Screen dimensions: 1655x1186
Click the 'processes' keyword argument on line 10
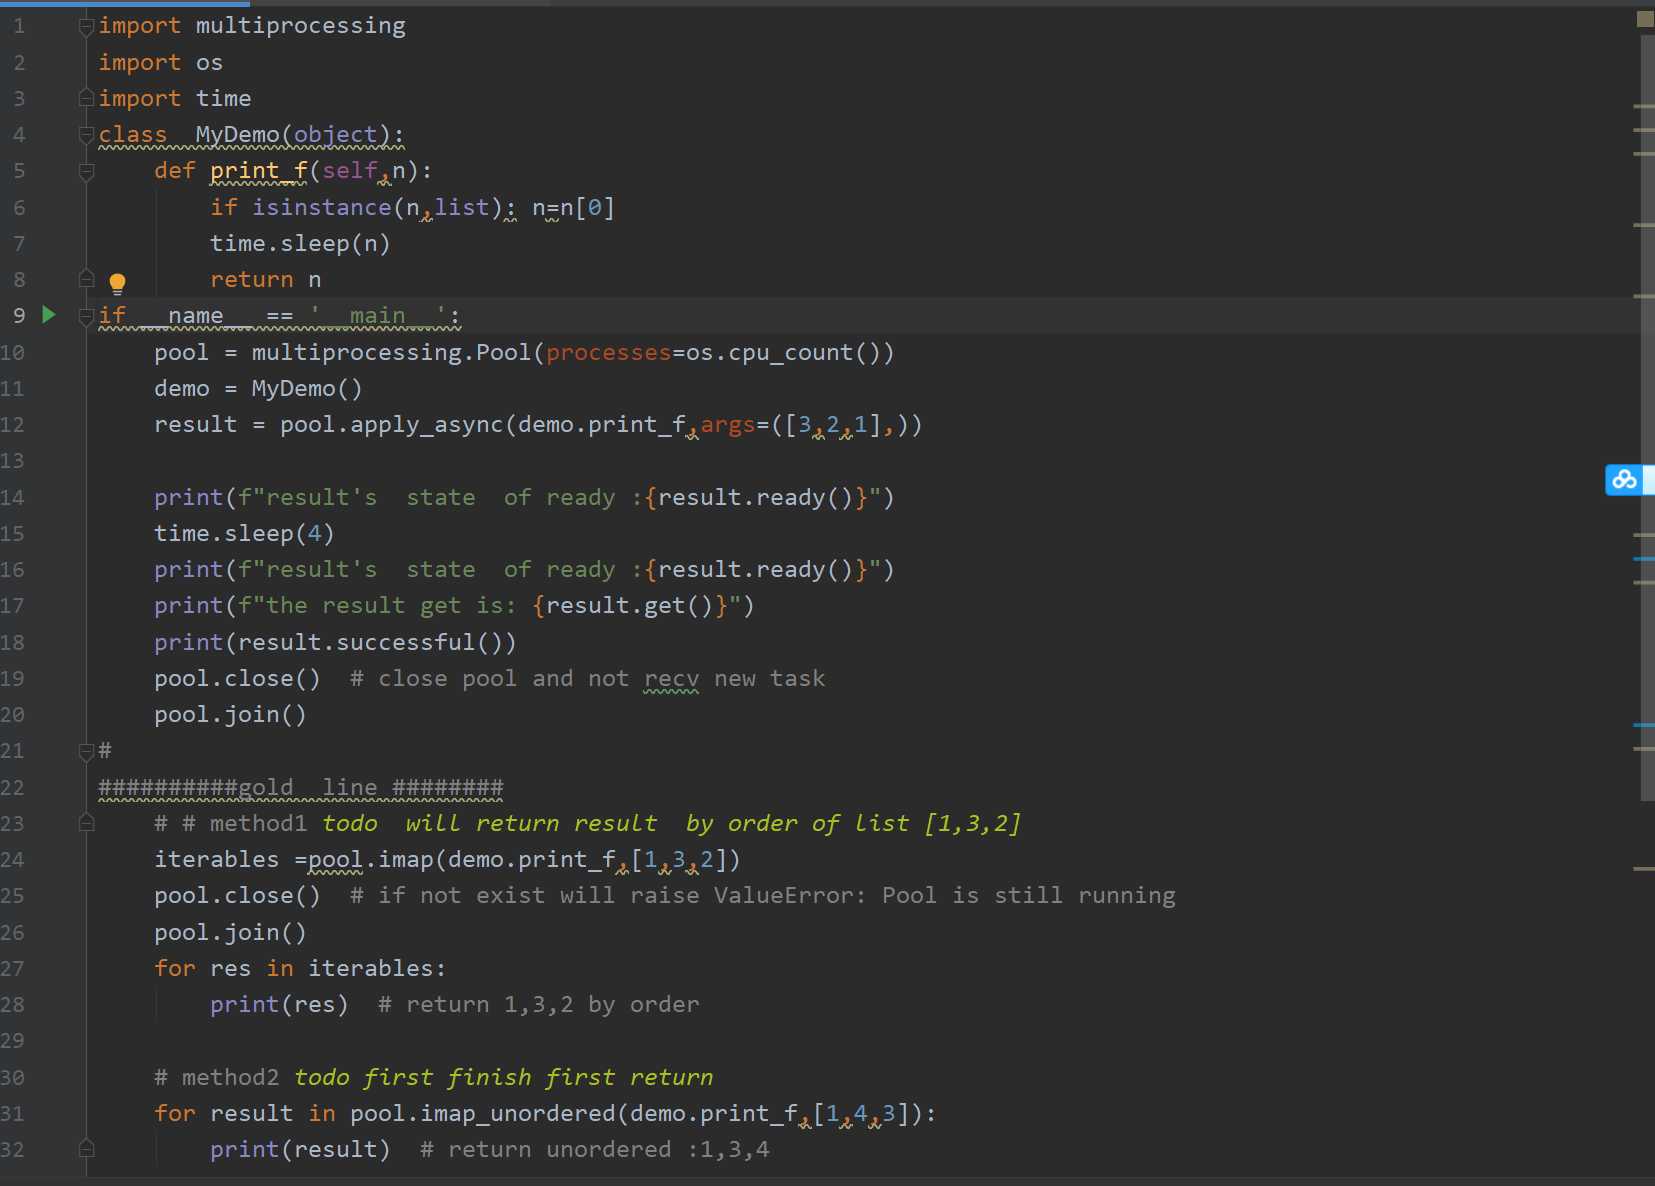(609, 353)
